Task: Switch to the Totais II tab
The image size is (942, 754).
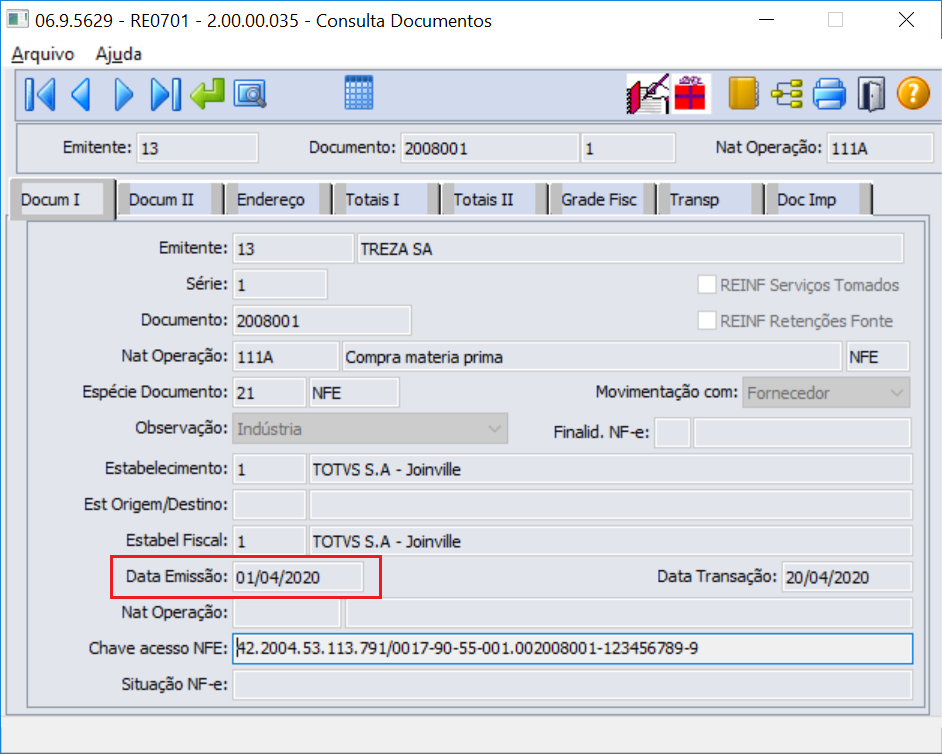Action: click(494, 199)
